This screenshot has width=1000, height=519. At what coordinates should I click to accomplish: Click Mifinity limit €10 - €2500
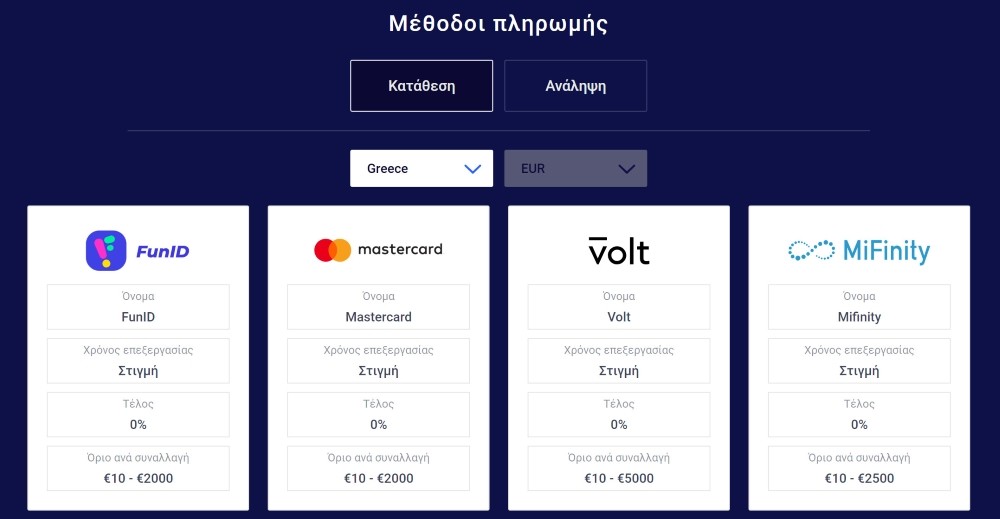pos(859,469)
